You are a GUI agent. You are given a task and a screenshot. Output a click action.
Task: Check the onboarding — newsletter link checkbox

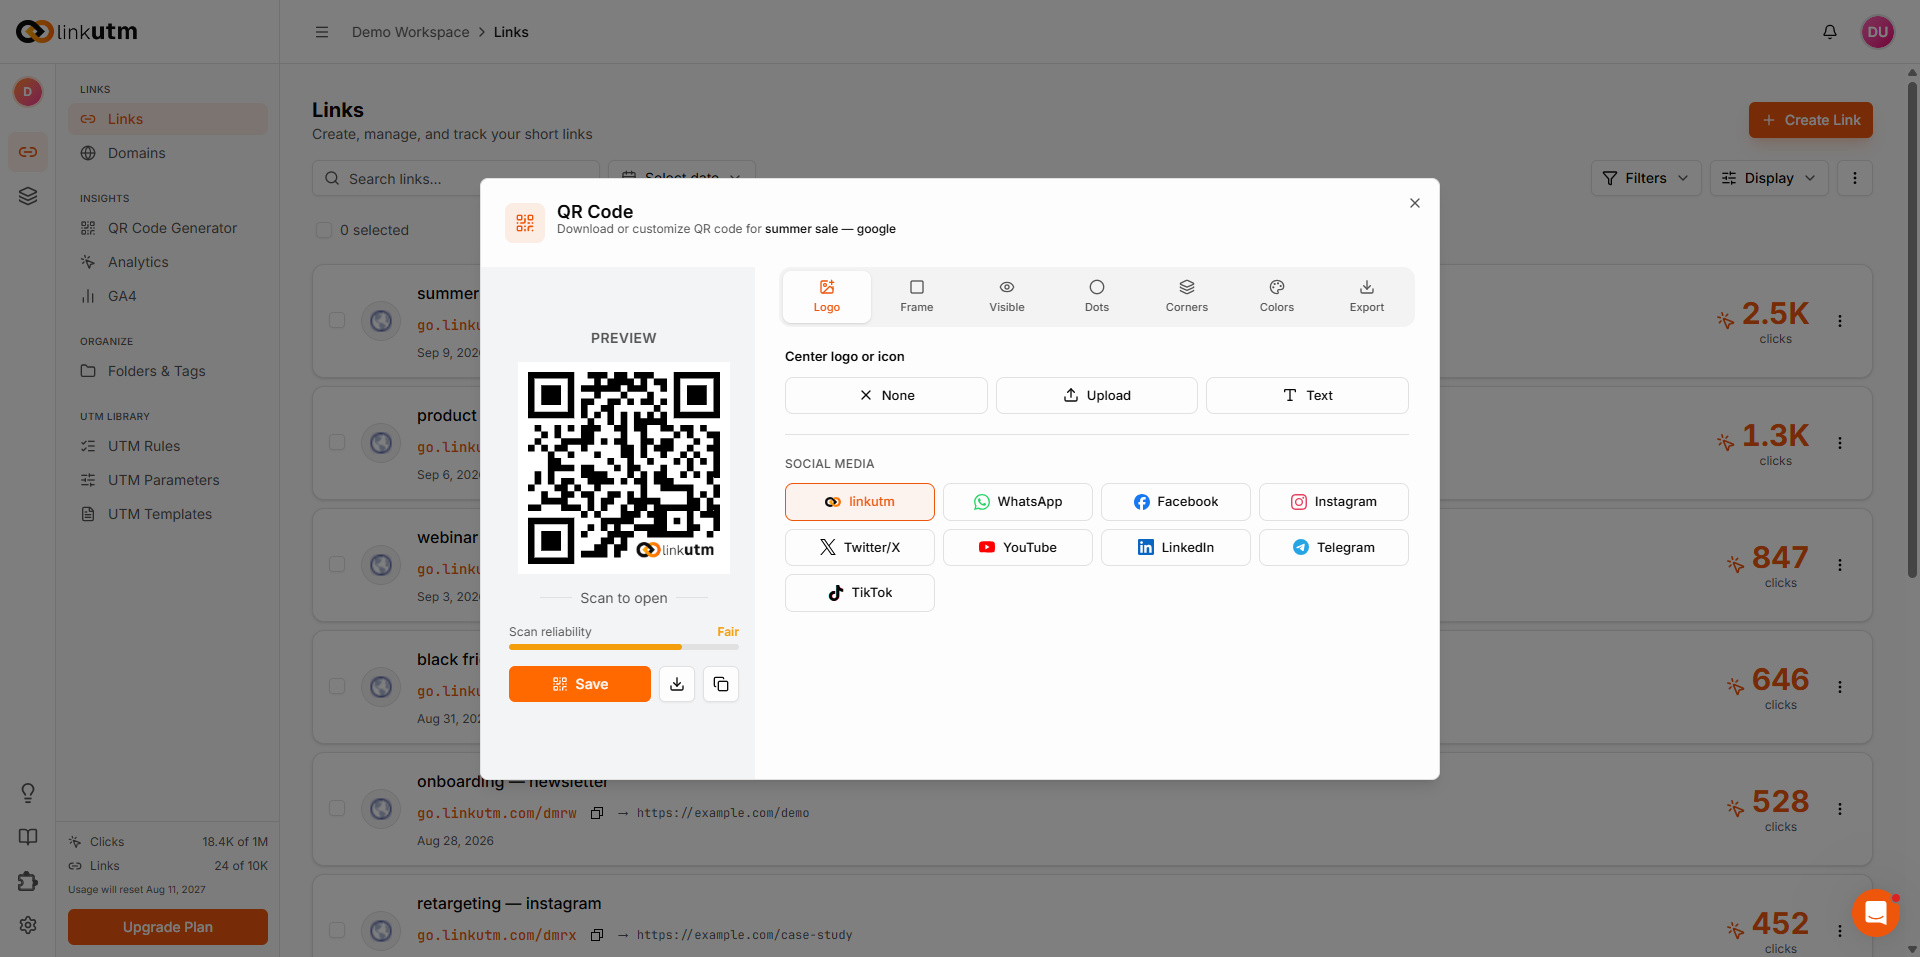(337, 808)
